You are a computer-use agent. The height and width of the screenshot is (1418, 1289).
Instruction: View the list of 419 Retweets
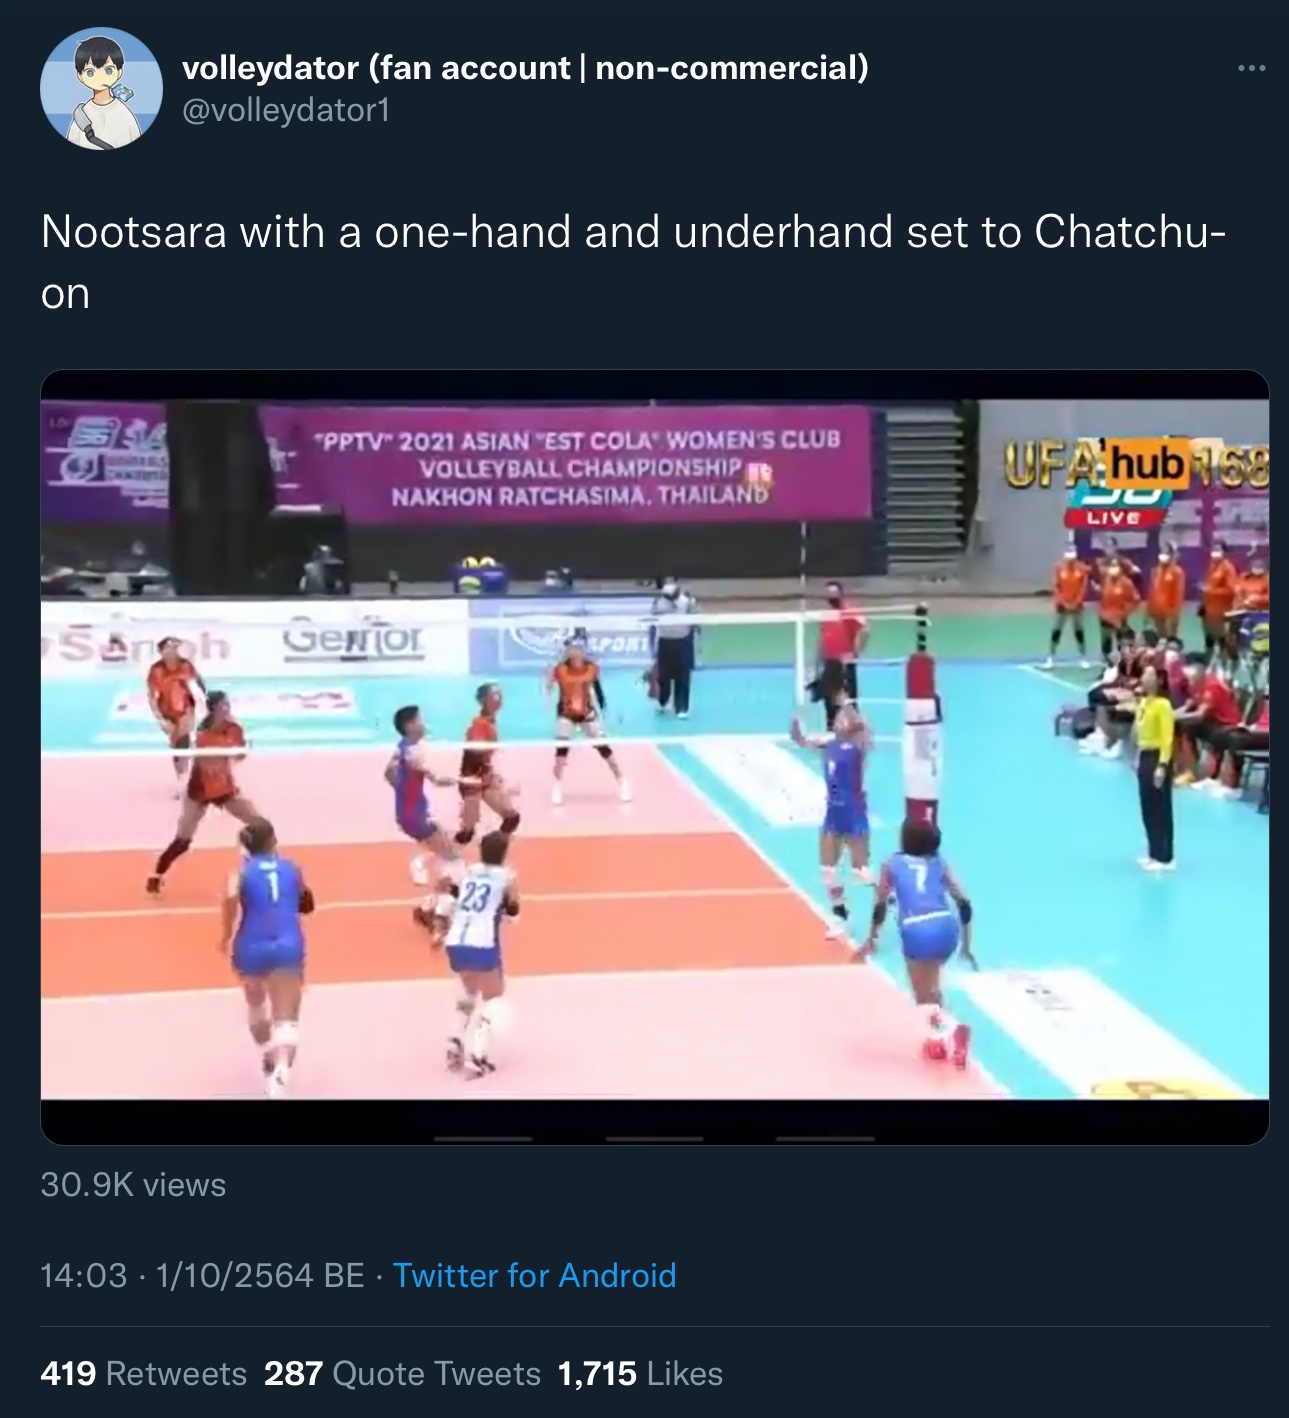(x=144, y=1373)
